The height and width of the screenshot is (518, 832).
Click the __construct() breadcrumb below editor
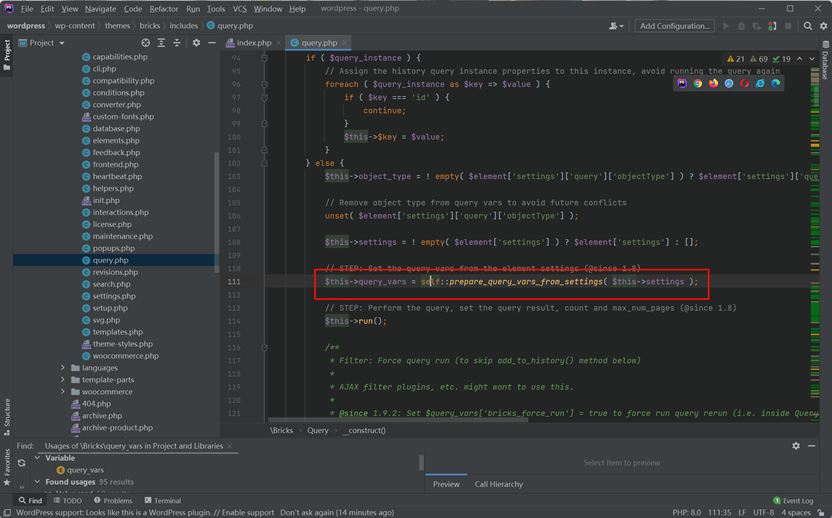click(364, 430)
